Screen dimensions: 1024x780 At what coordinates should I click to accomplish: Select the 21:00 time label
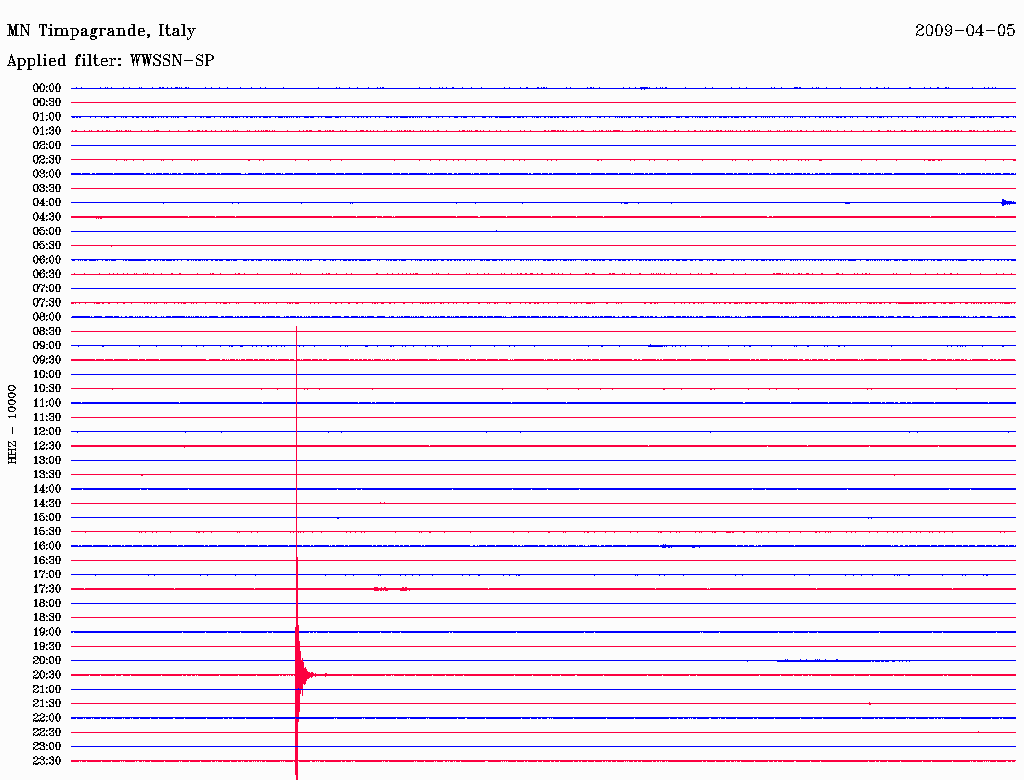click(x=47, y=689)
